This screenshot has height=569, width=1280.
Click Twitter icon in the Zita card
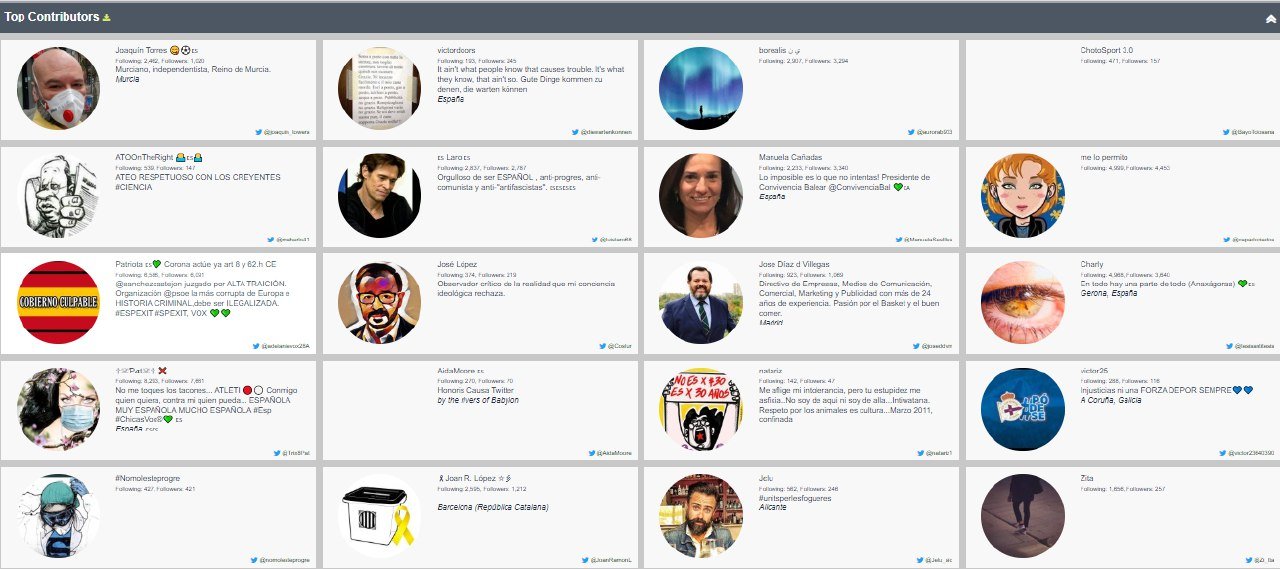coord(1249,560)
